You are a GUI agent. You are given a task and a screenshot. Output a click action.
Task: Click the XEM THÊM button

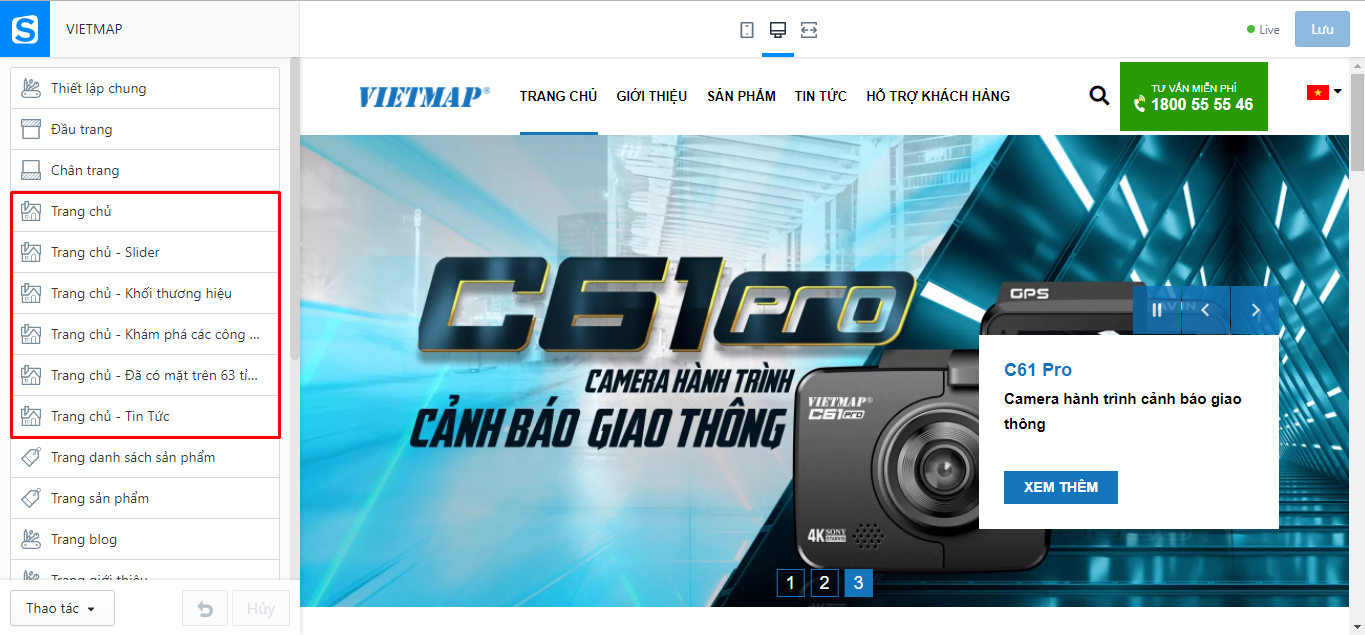[x=1061, y=487]
